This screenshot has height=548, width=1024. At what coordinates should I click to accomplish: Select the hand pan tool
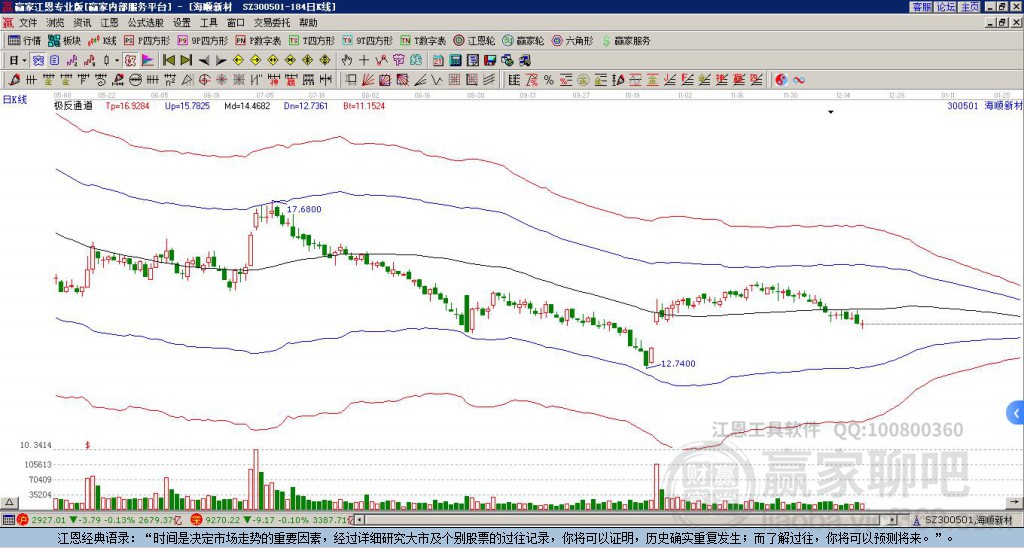[346, 60]
